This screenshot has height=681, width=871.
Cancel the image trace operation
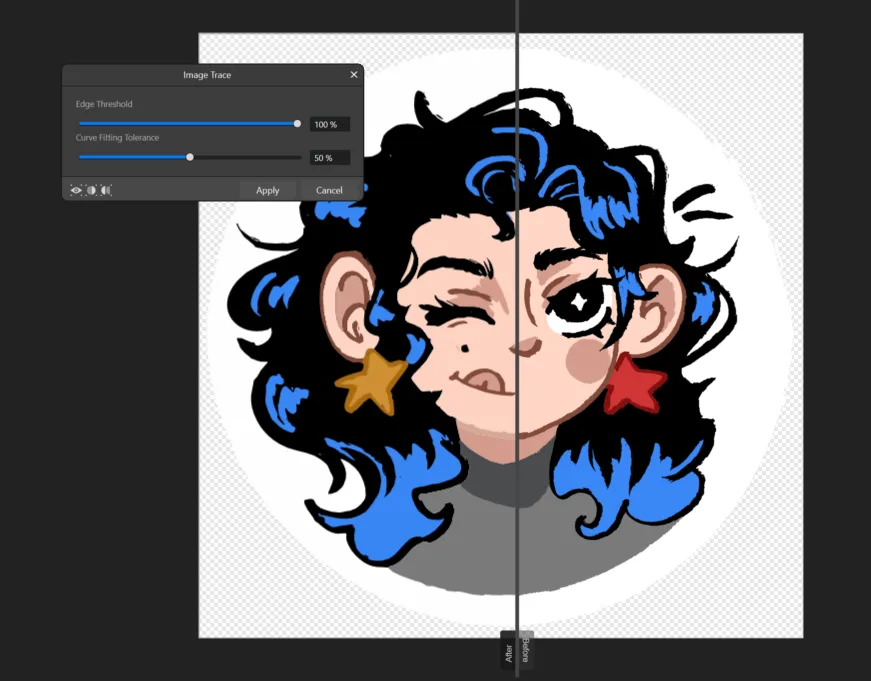(x=329, y=189)
